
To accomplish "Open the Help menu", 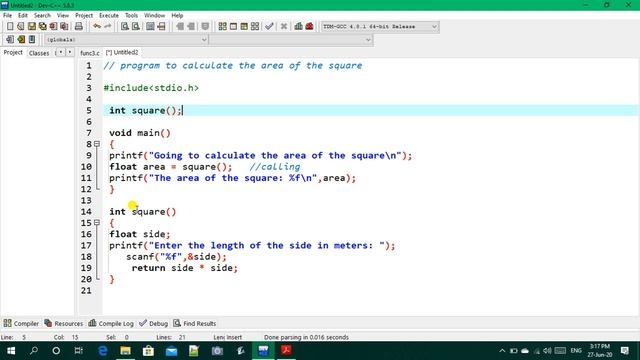I will click(x=177, y=16).
